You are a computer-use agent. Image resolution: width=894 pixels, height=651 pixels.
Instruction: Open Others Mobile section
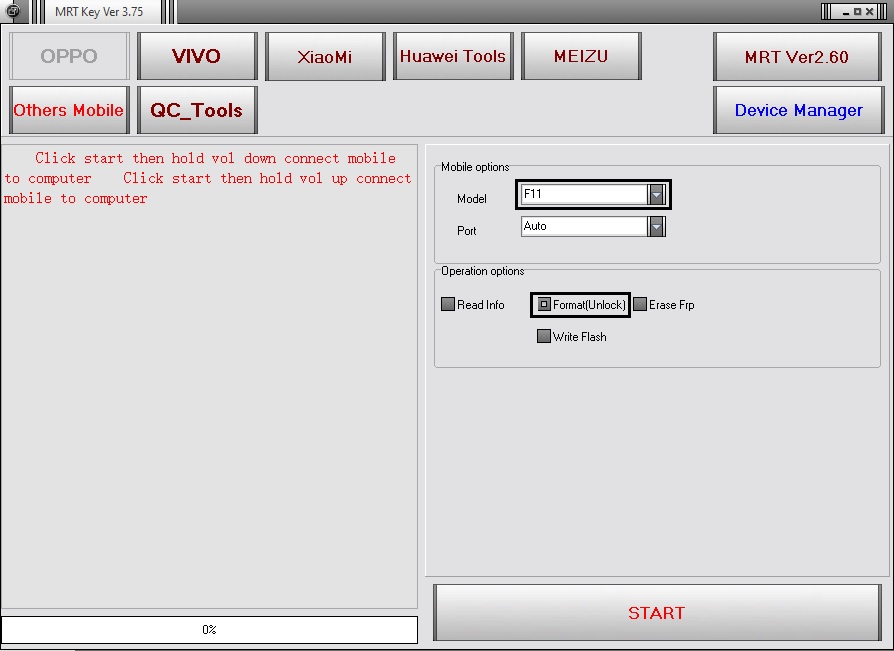coord(69,110)
